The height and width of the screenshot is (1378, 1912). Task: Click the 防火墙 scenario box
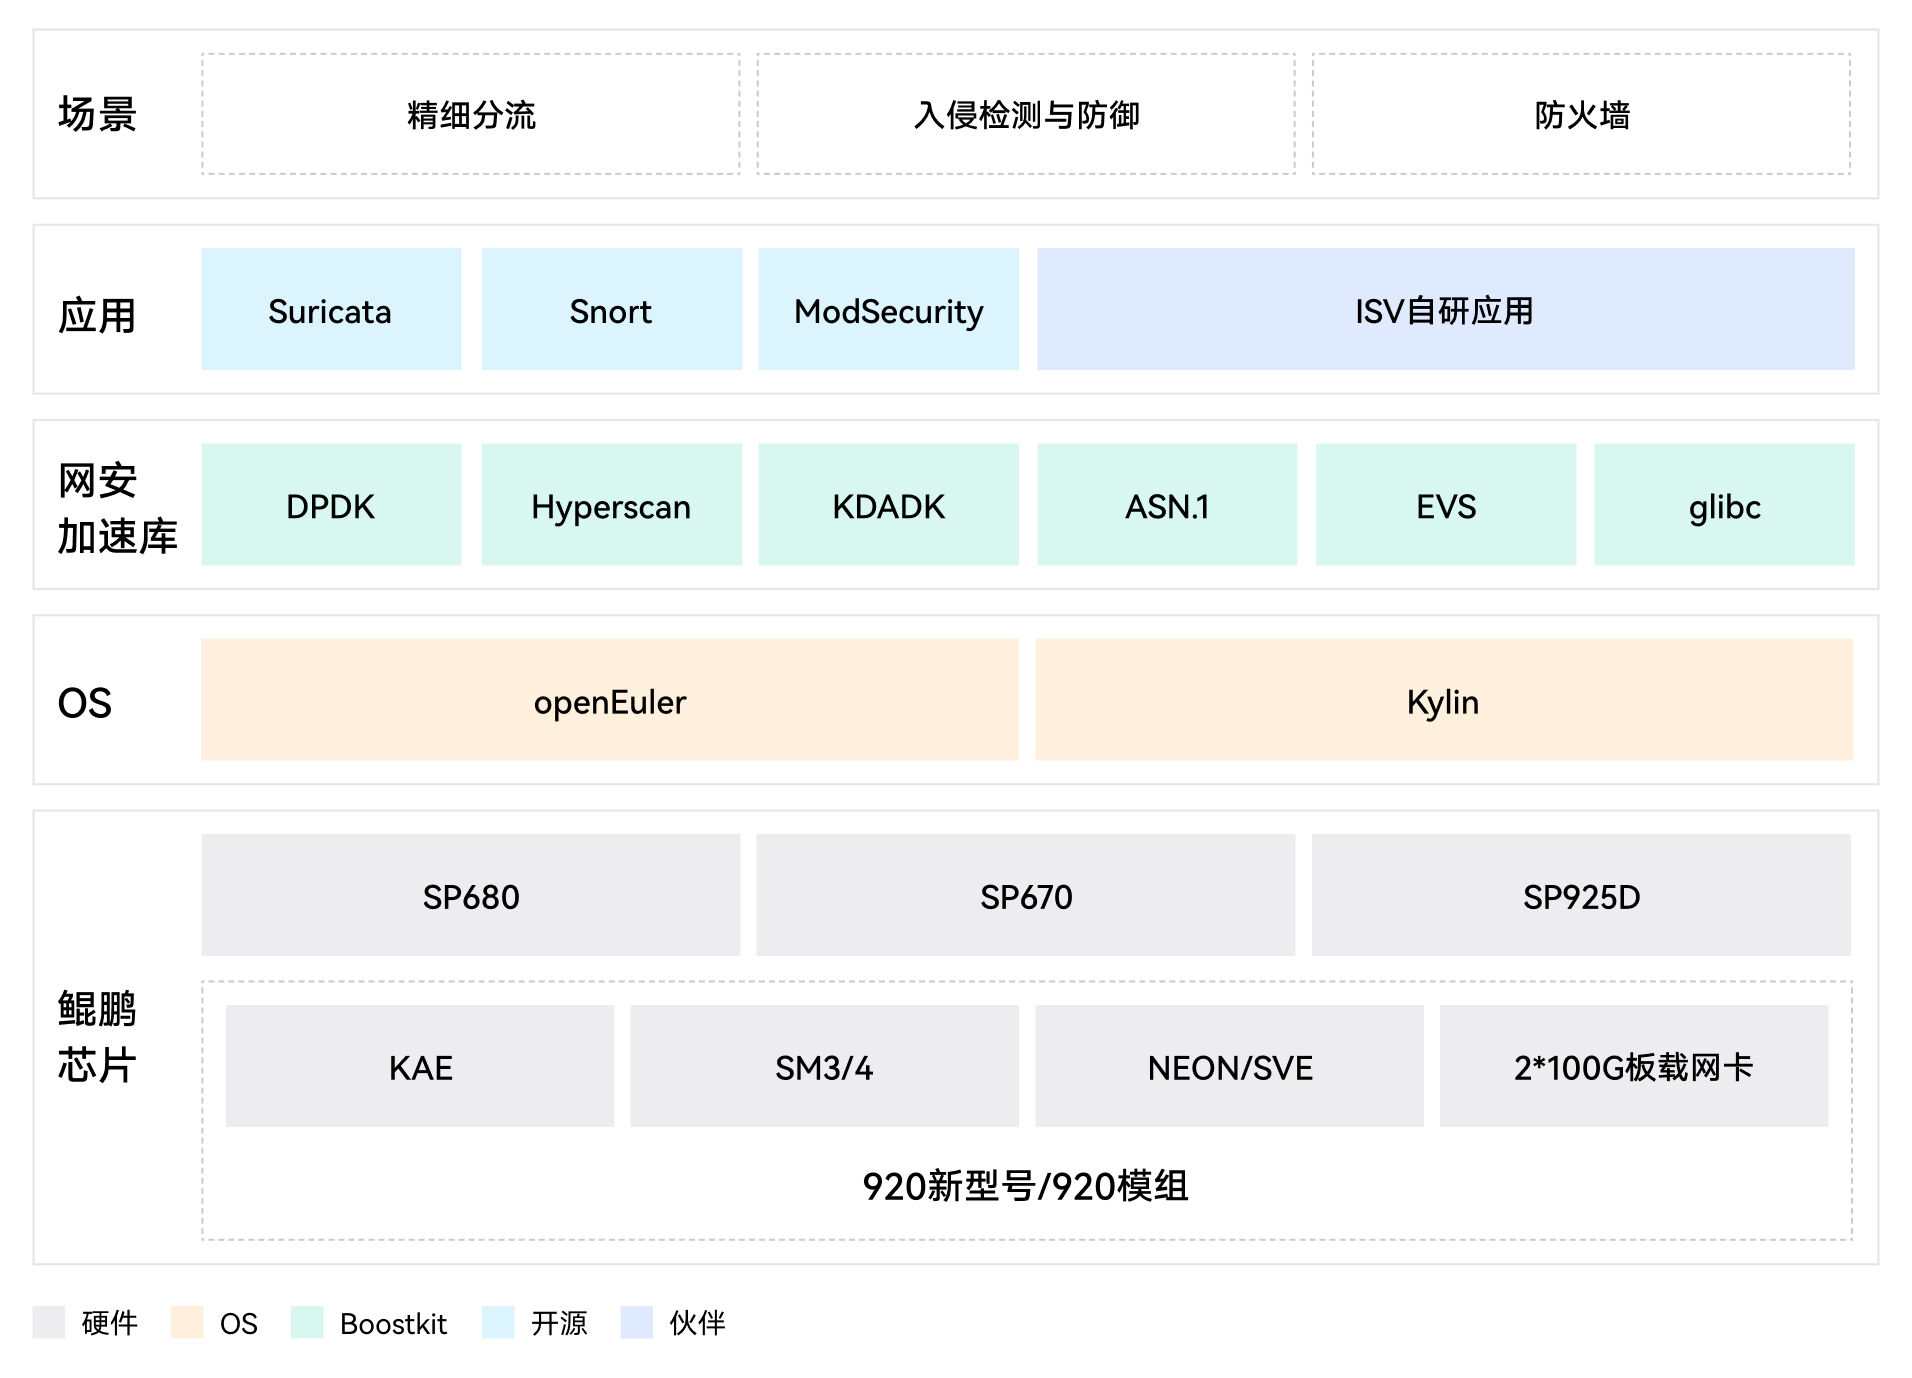point(1581,114)
